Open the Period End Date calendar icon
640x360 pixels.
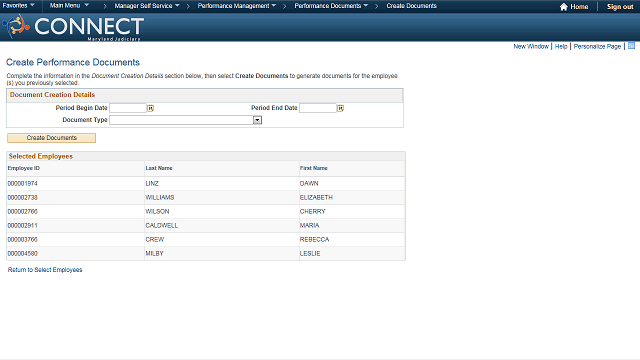[340, 108]
